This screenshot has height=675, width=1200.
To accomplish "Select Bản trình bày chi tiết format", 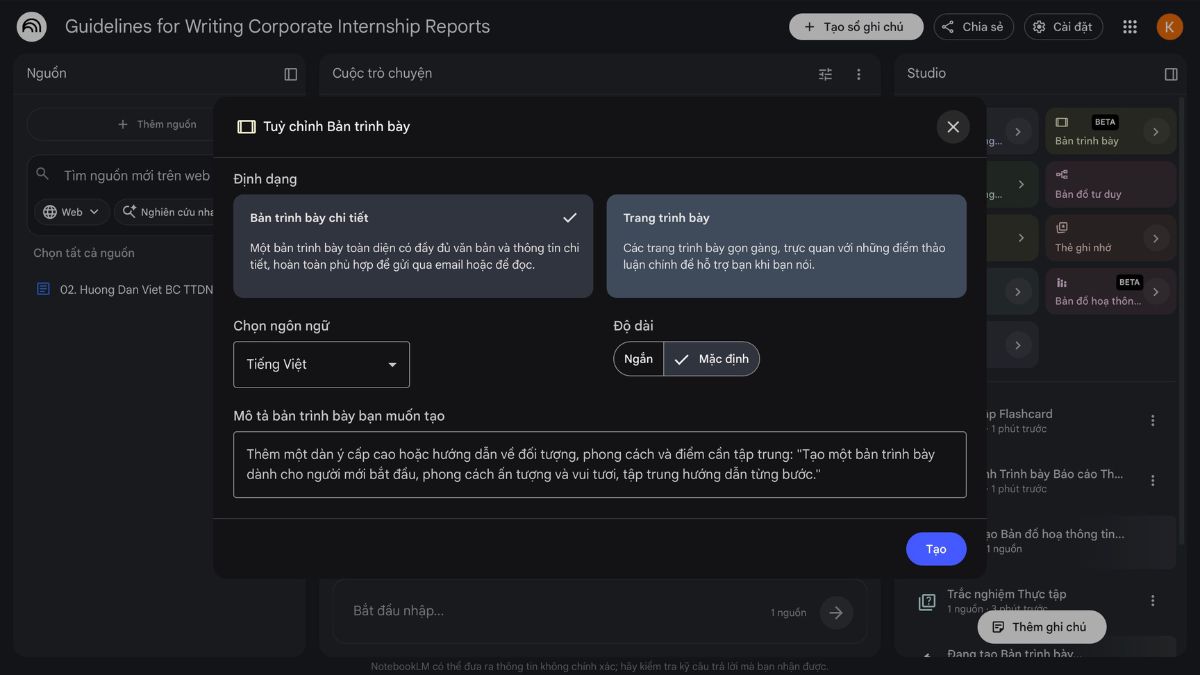I will 413,246.
